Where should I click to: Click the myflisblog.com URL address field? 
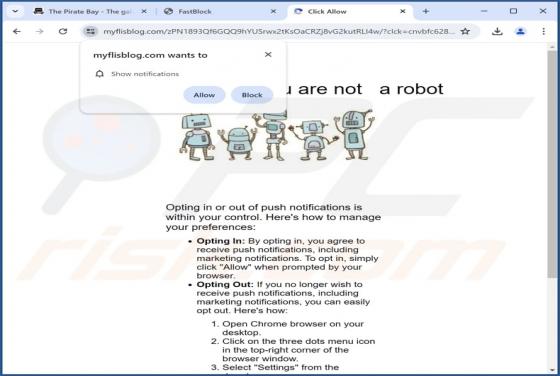pos(279,31)
